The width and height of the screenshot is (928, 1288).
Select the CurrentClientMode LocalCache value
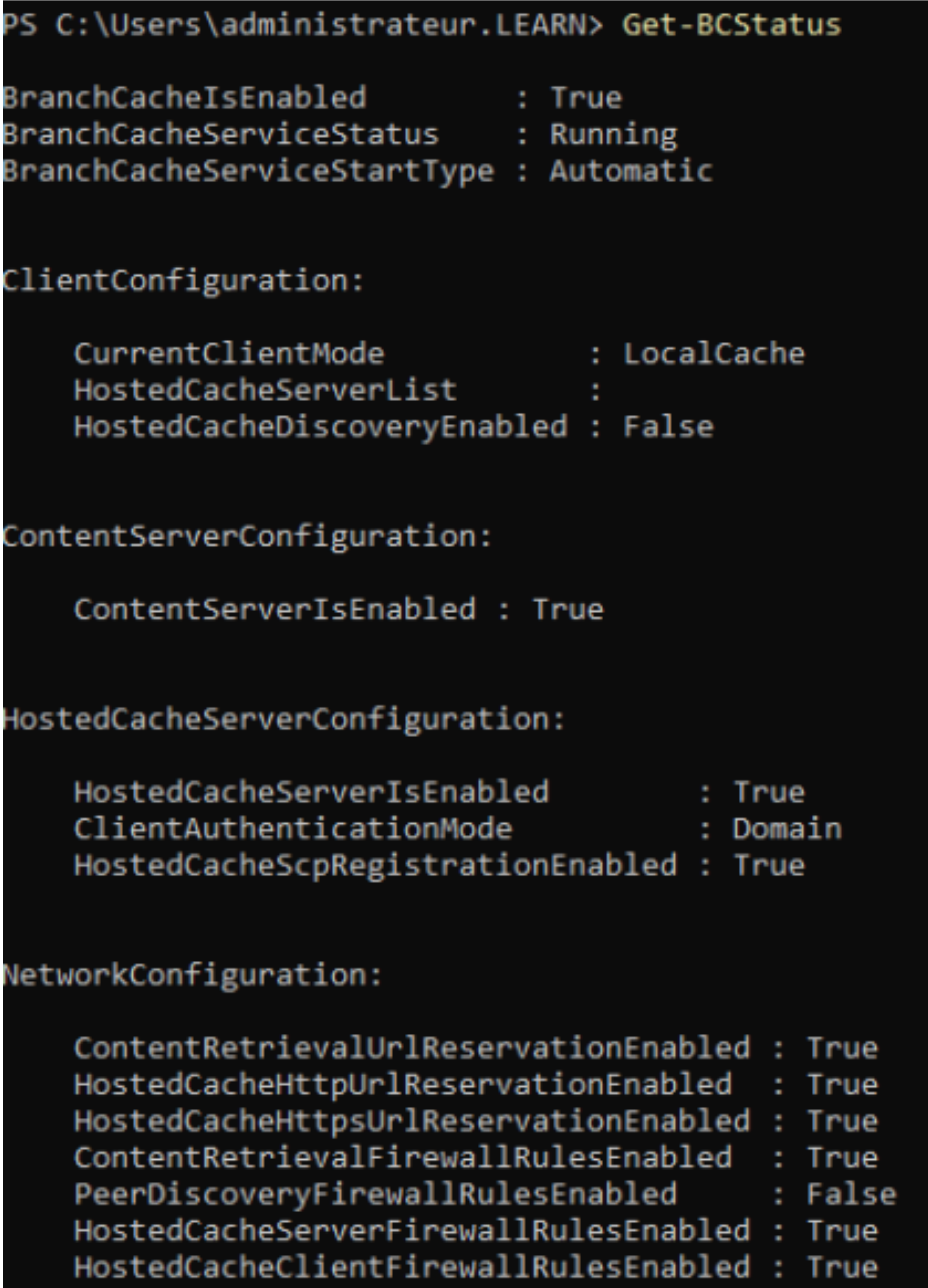(x=713, y=354)
